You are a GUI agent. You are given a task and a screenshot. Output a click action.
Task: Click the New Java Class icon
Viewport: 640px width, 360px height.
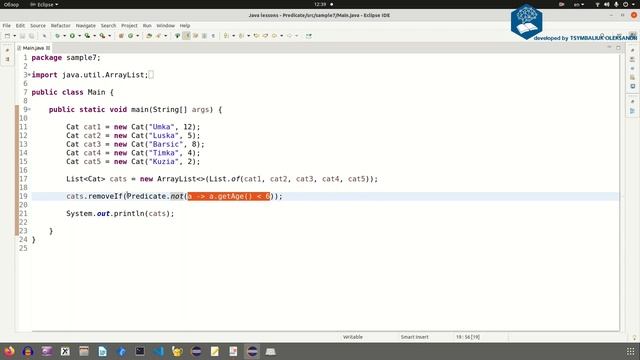(131, 36)
